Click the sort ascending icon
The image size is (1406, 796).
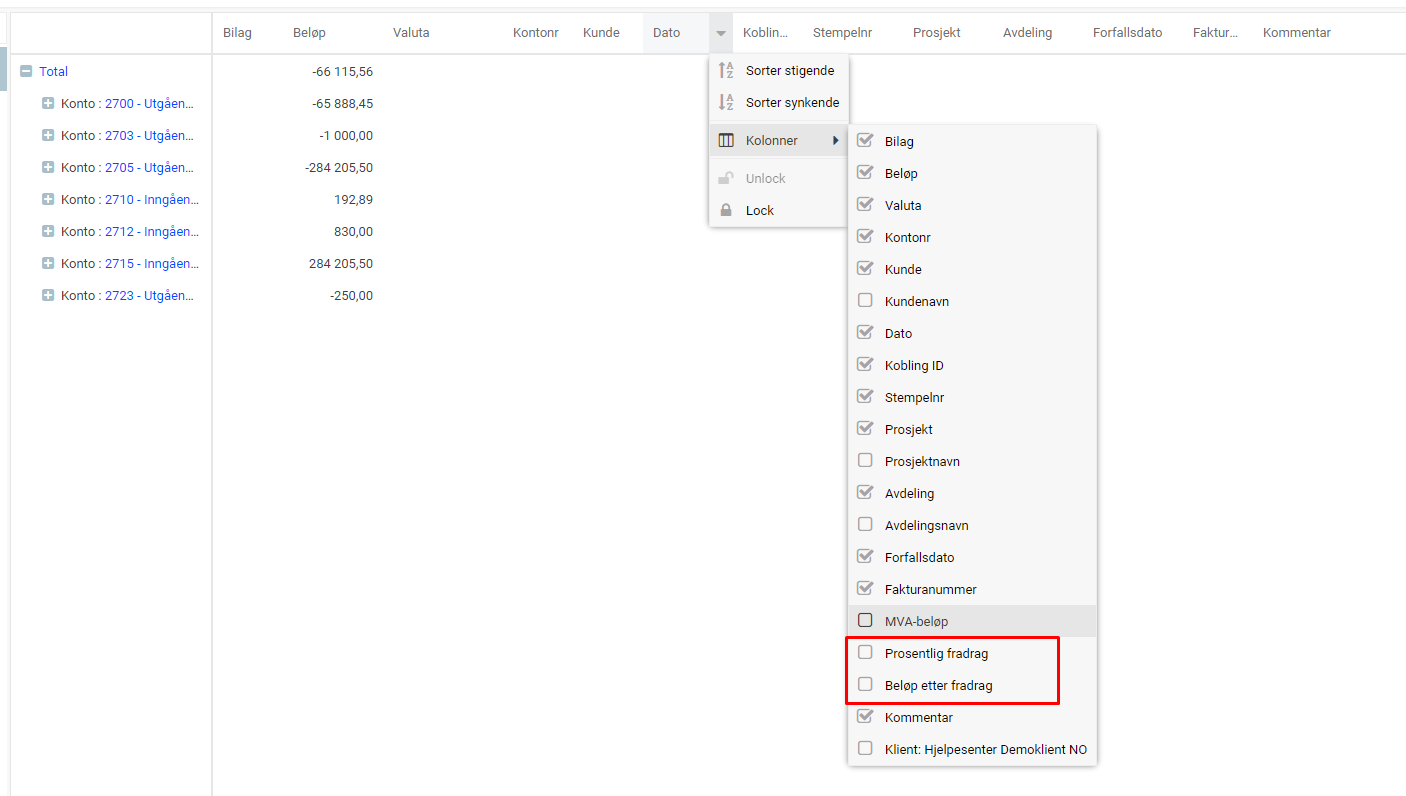pos(727,71)
